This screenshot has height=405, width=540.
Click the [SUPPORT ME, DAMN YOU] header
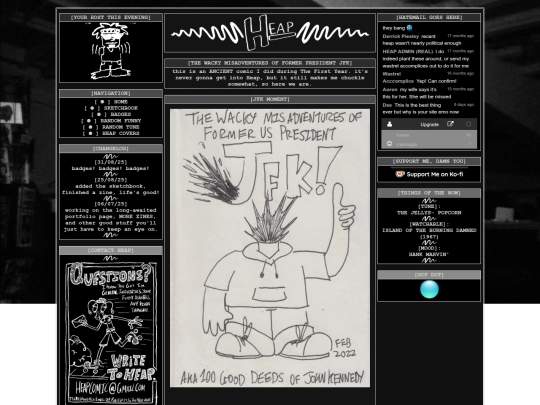[x=429, y=161]
